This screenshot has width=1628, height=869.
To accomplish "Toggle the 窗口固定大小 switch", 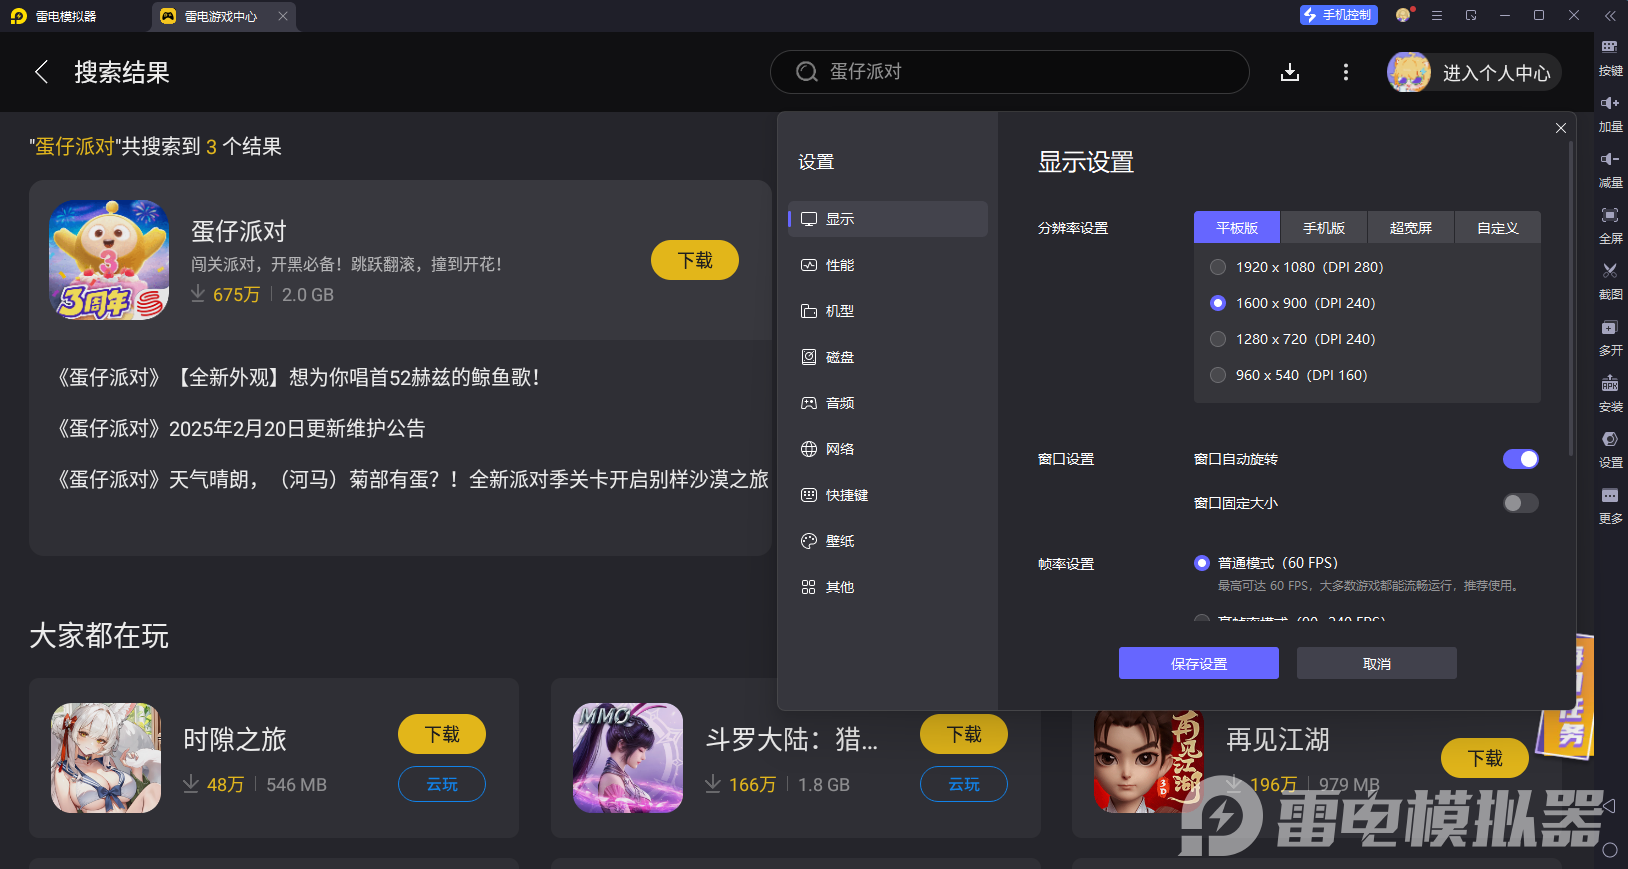I will pyautogui.click(x=1521, y=503).
